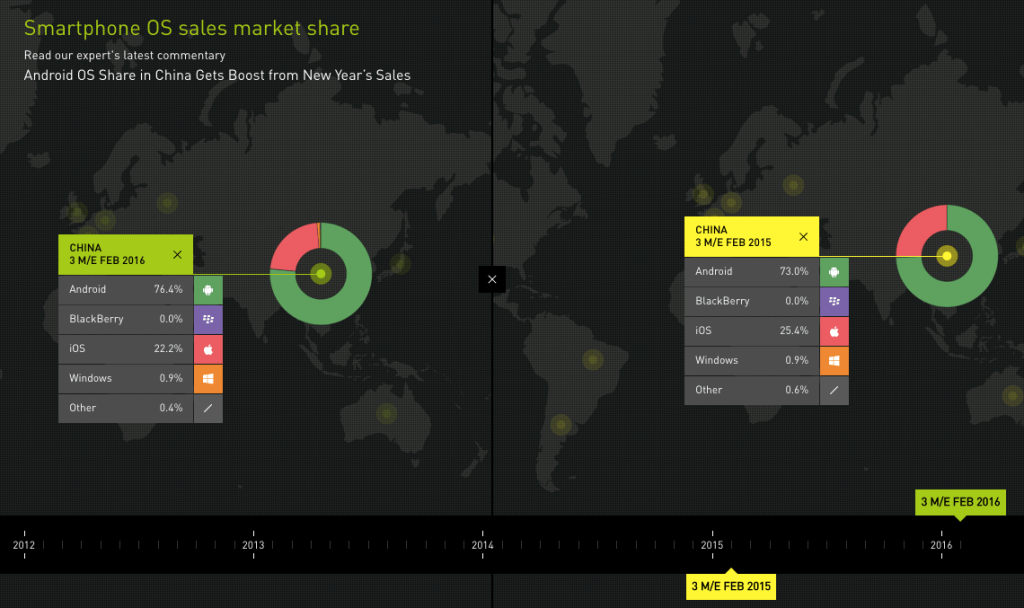Close the split comparison view

pyautogui.click(x=492, y=280)
